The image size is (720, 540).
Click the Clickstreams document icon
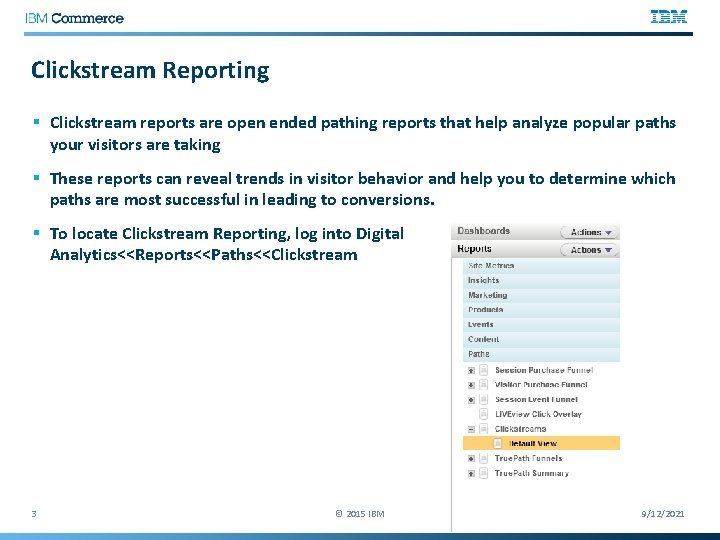484,429
